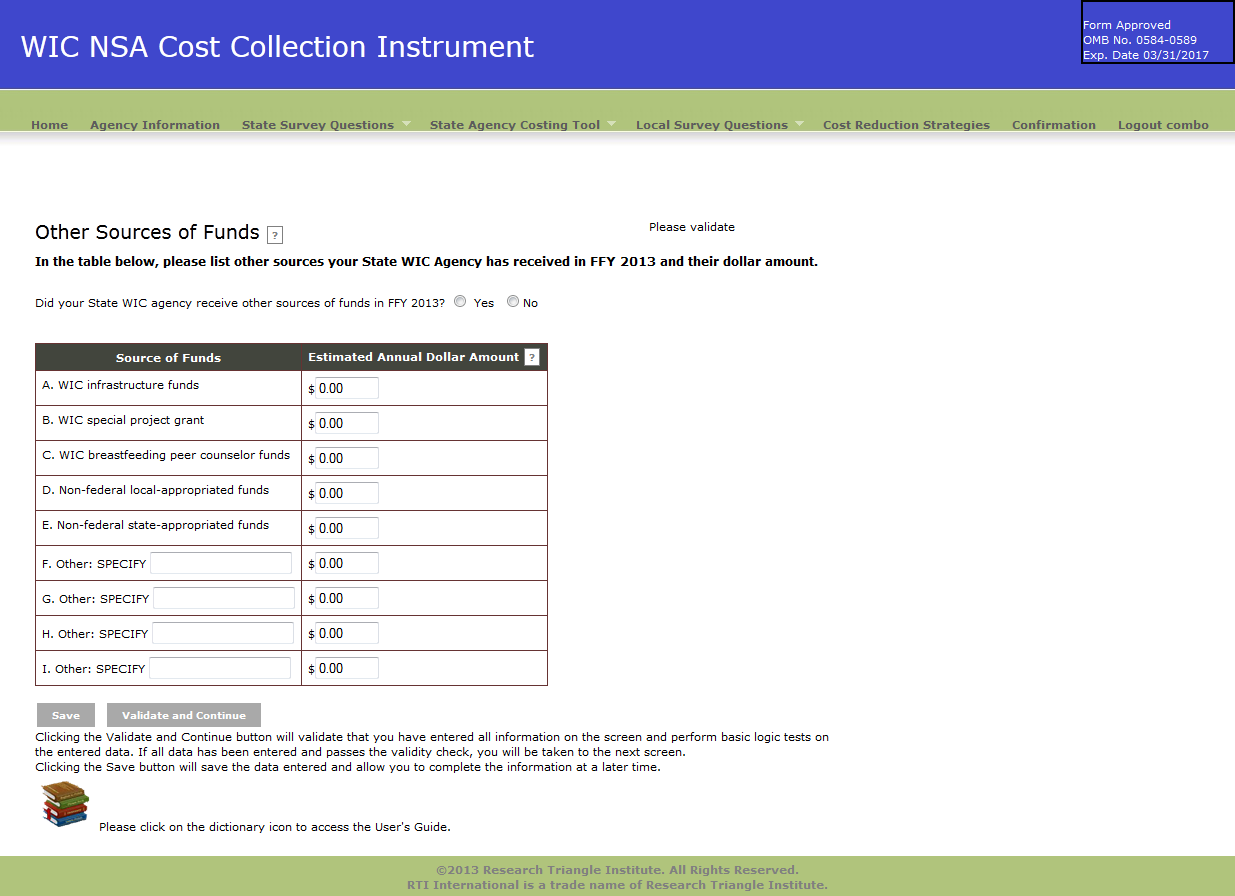Select the Yes radio button

tap(460, 302)
